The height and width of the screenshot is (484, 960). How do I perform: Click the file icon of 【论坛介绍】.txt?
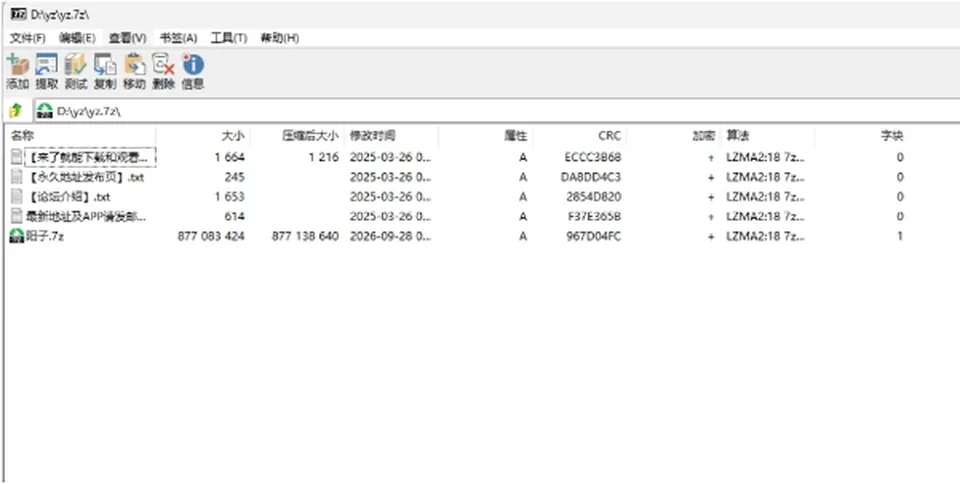coord(17,196)
